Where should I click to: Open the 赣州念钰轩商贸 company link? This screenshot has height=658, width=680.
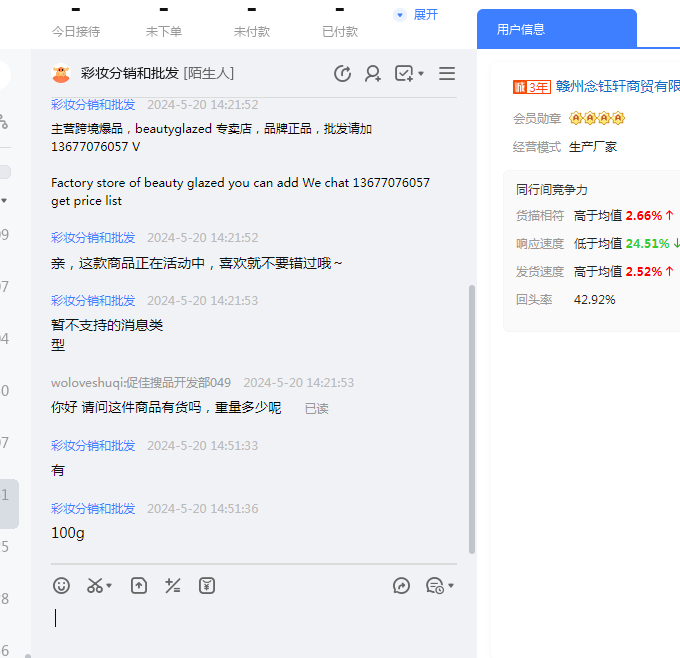click(618, 87)
